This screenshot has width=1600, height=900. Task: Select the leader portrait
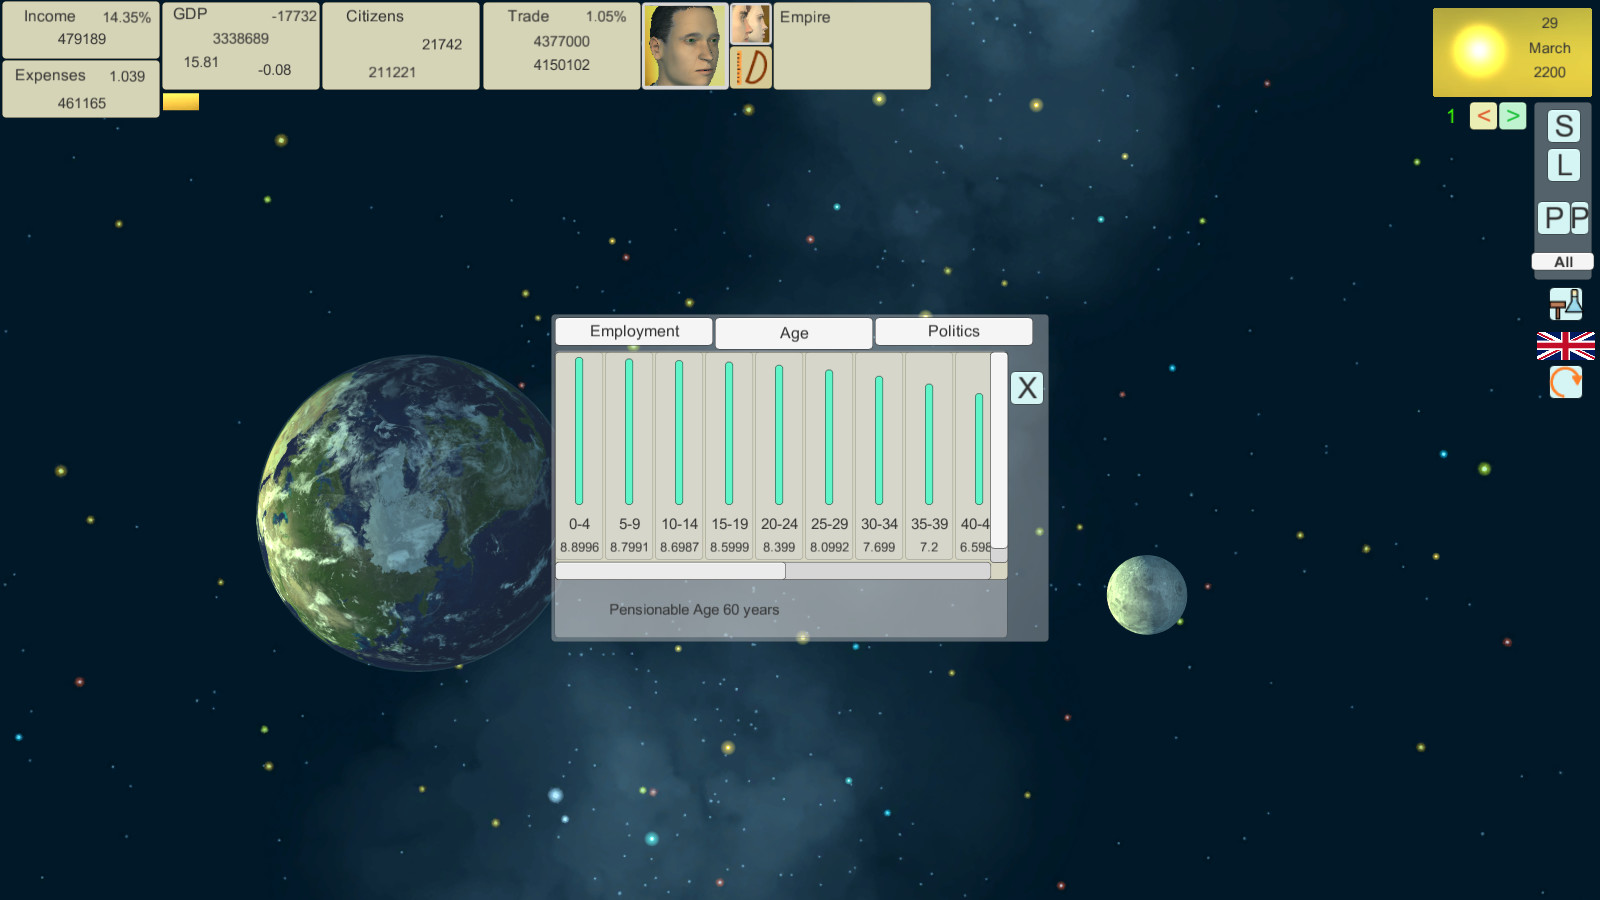coord(684,46)
